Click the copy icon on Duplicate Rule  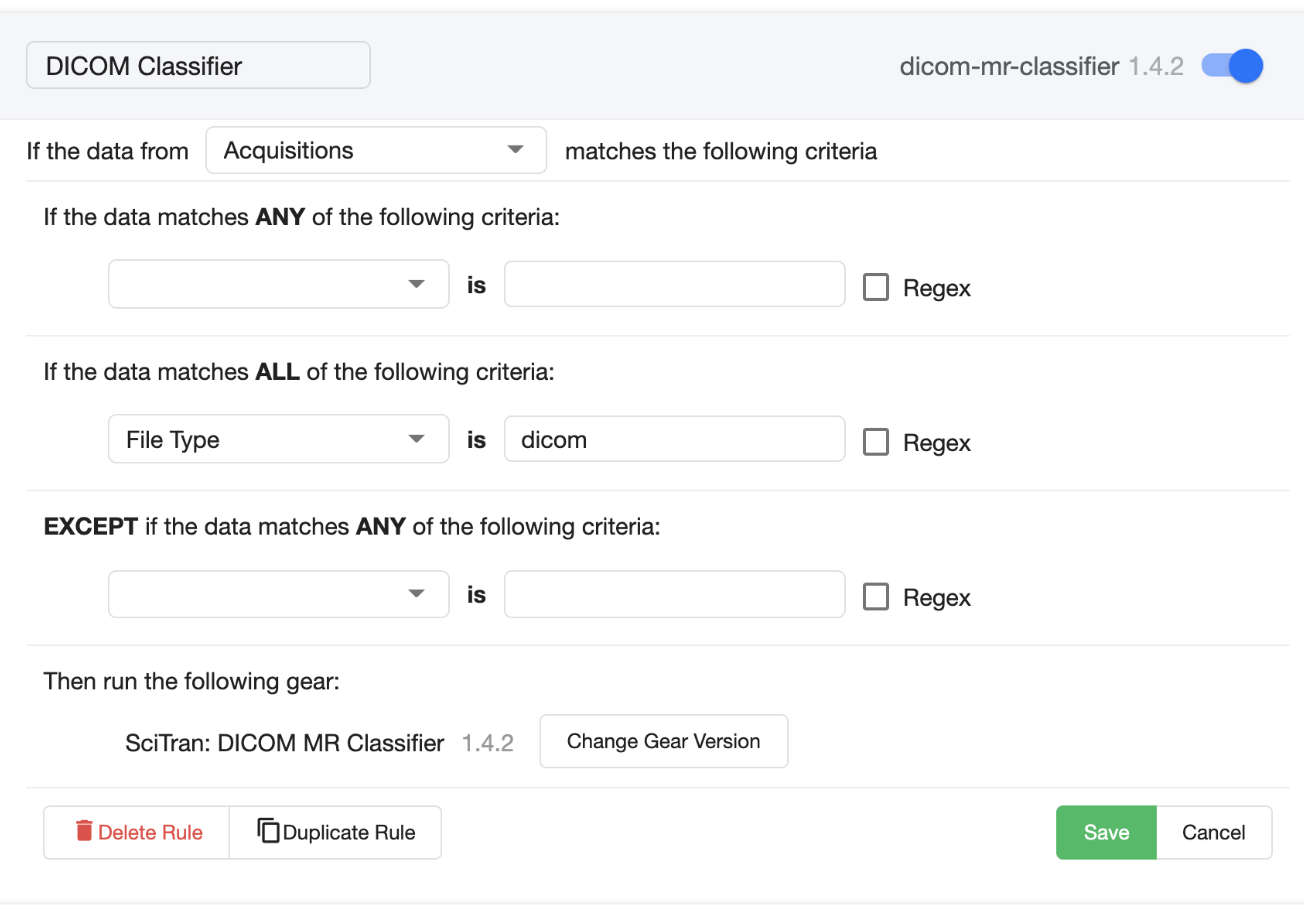click(x=268, y=832)
